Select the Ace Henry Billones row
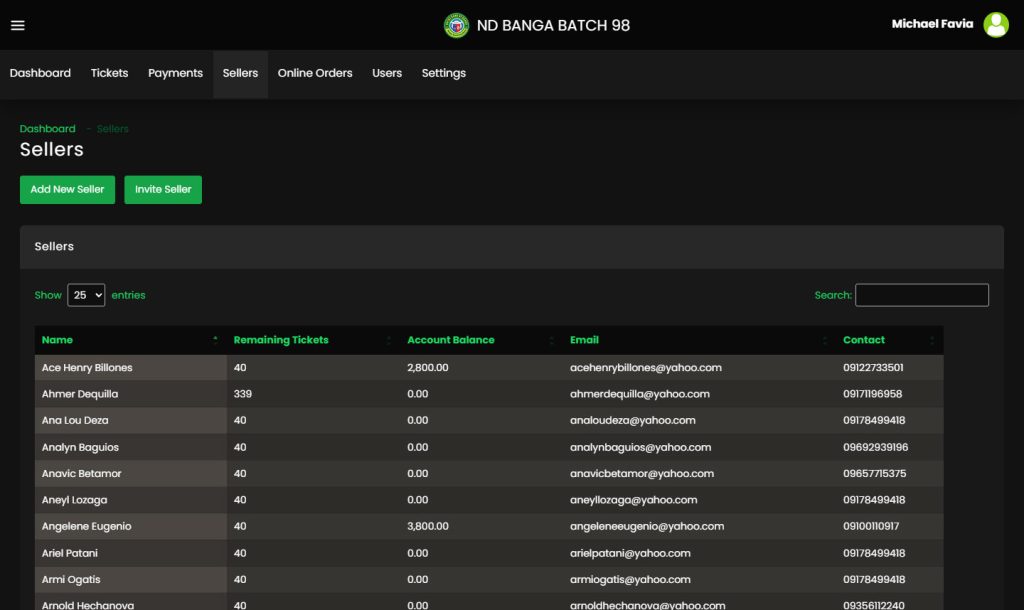 (87, 368)
